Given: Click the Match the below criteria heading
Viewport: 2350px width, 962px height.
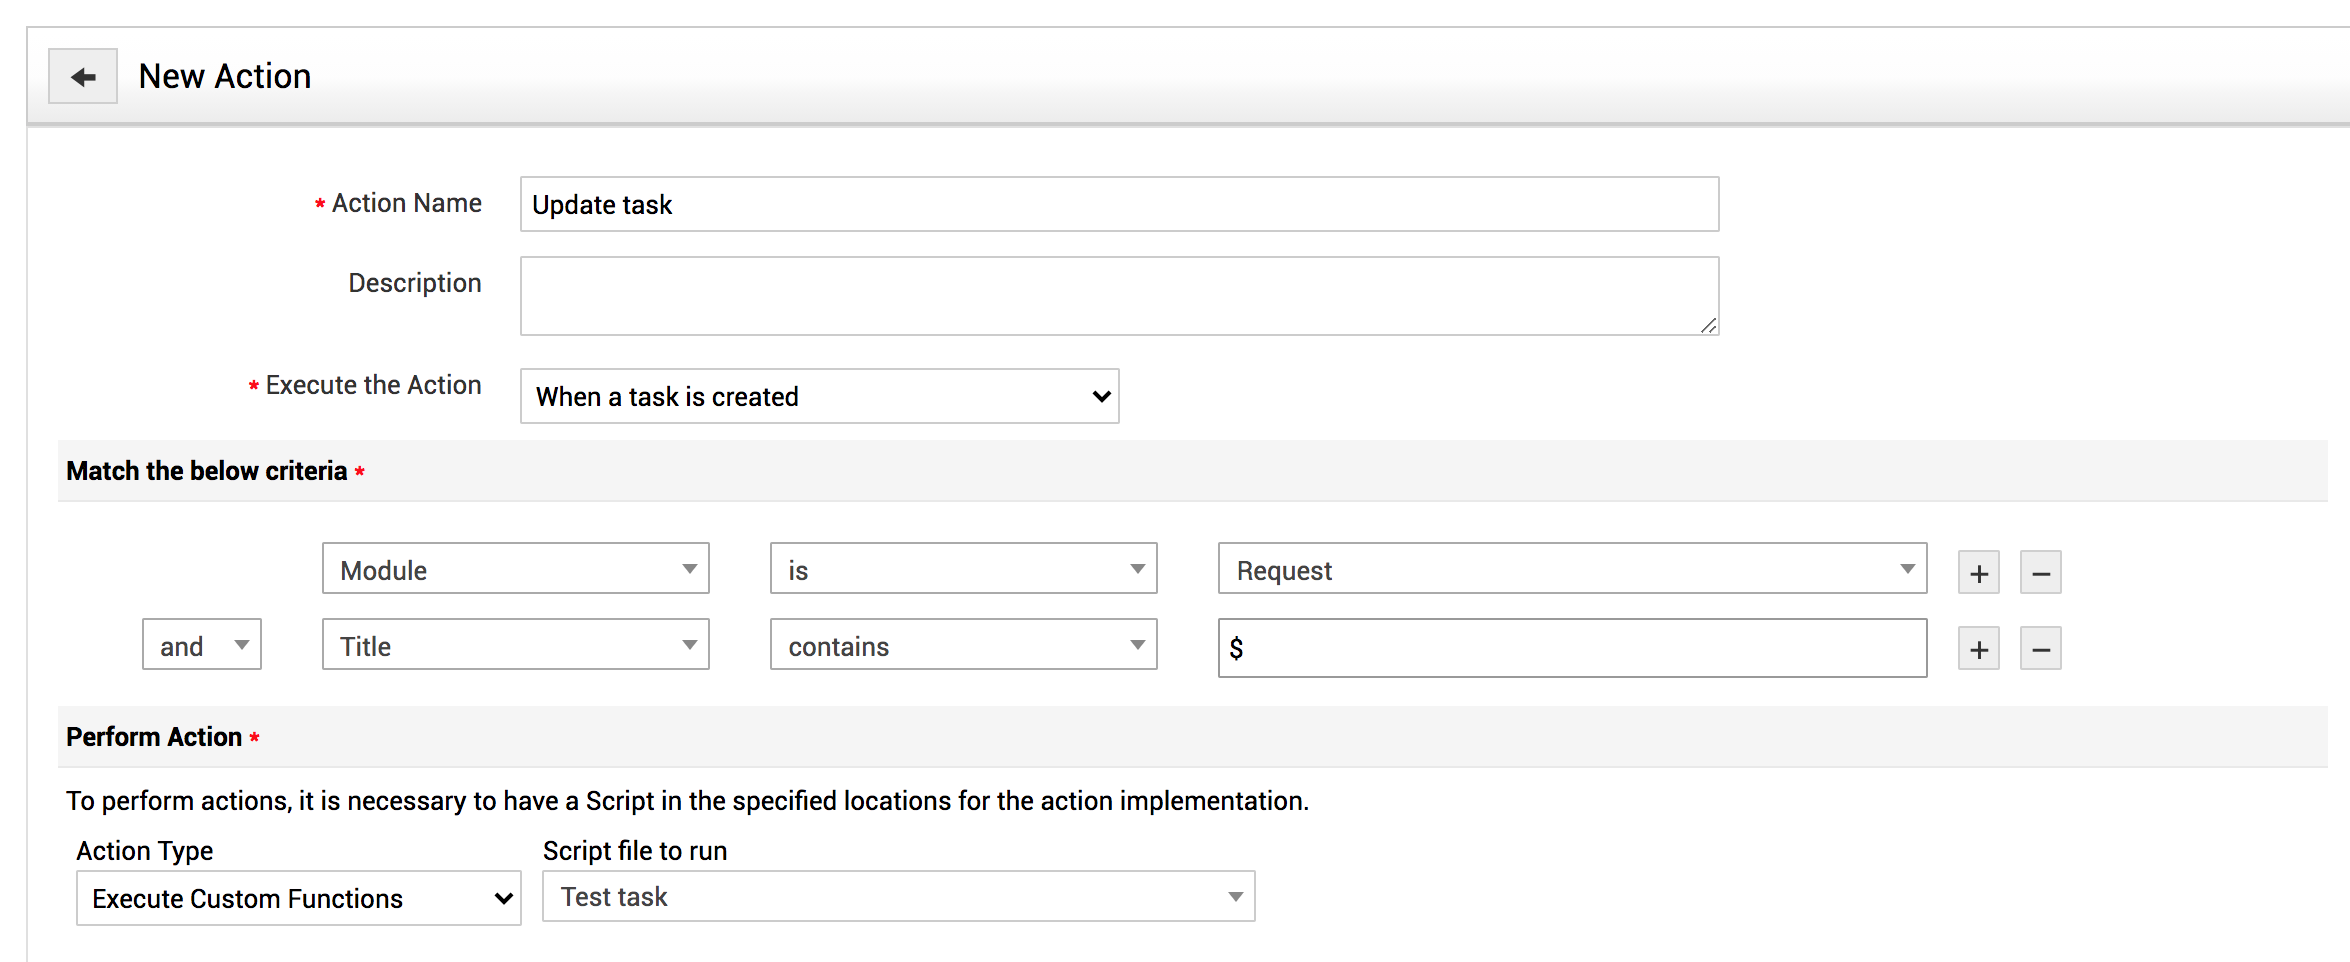Looking at the screenshot, I should click(x=206, y=471).
